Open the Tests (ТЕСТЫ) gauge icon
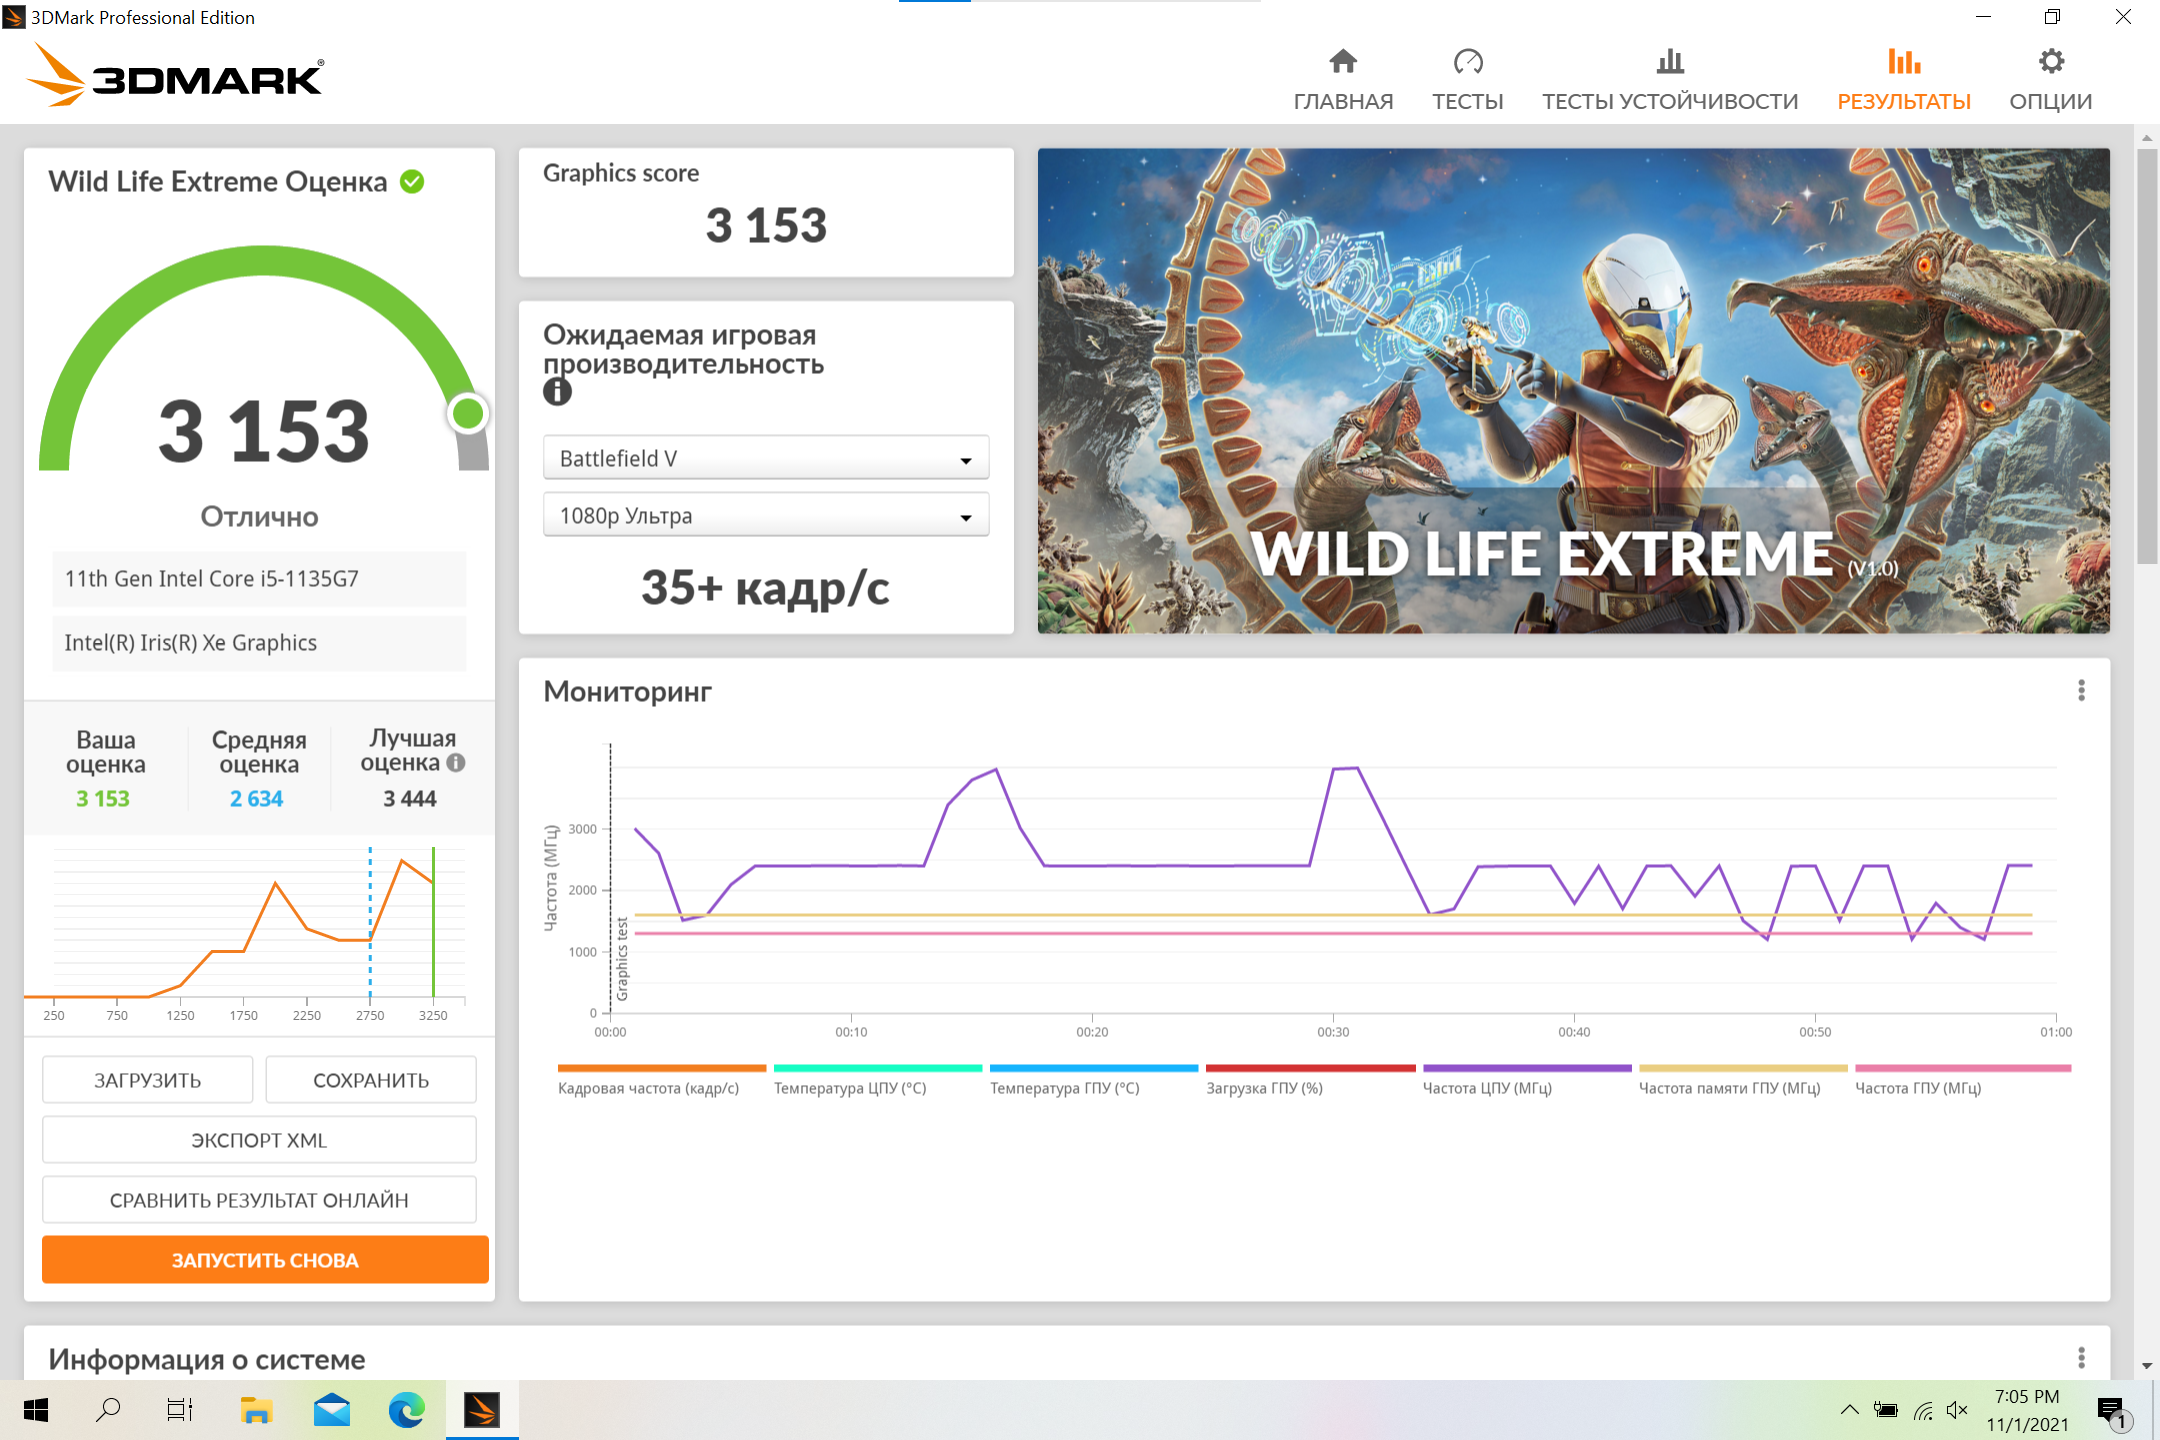 coord(1467,63)
